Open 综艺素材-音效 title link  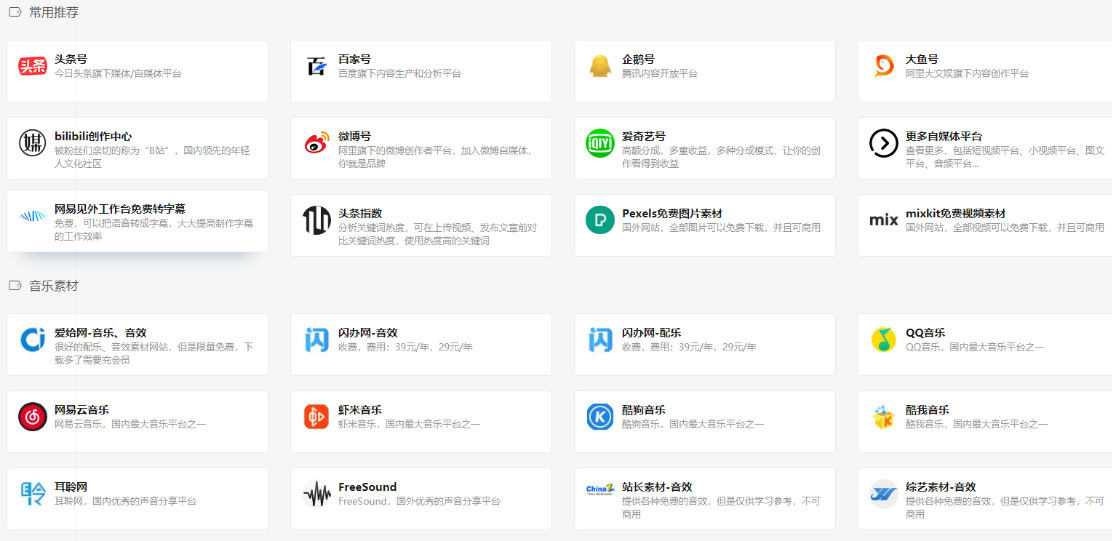[940, 487]
